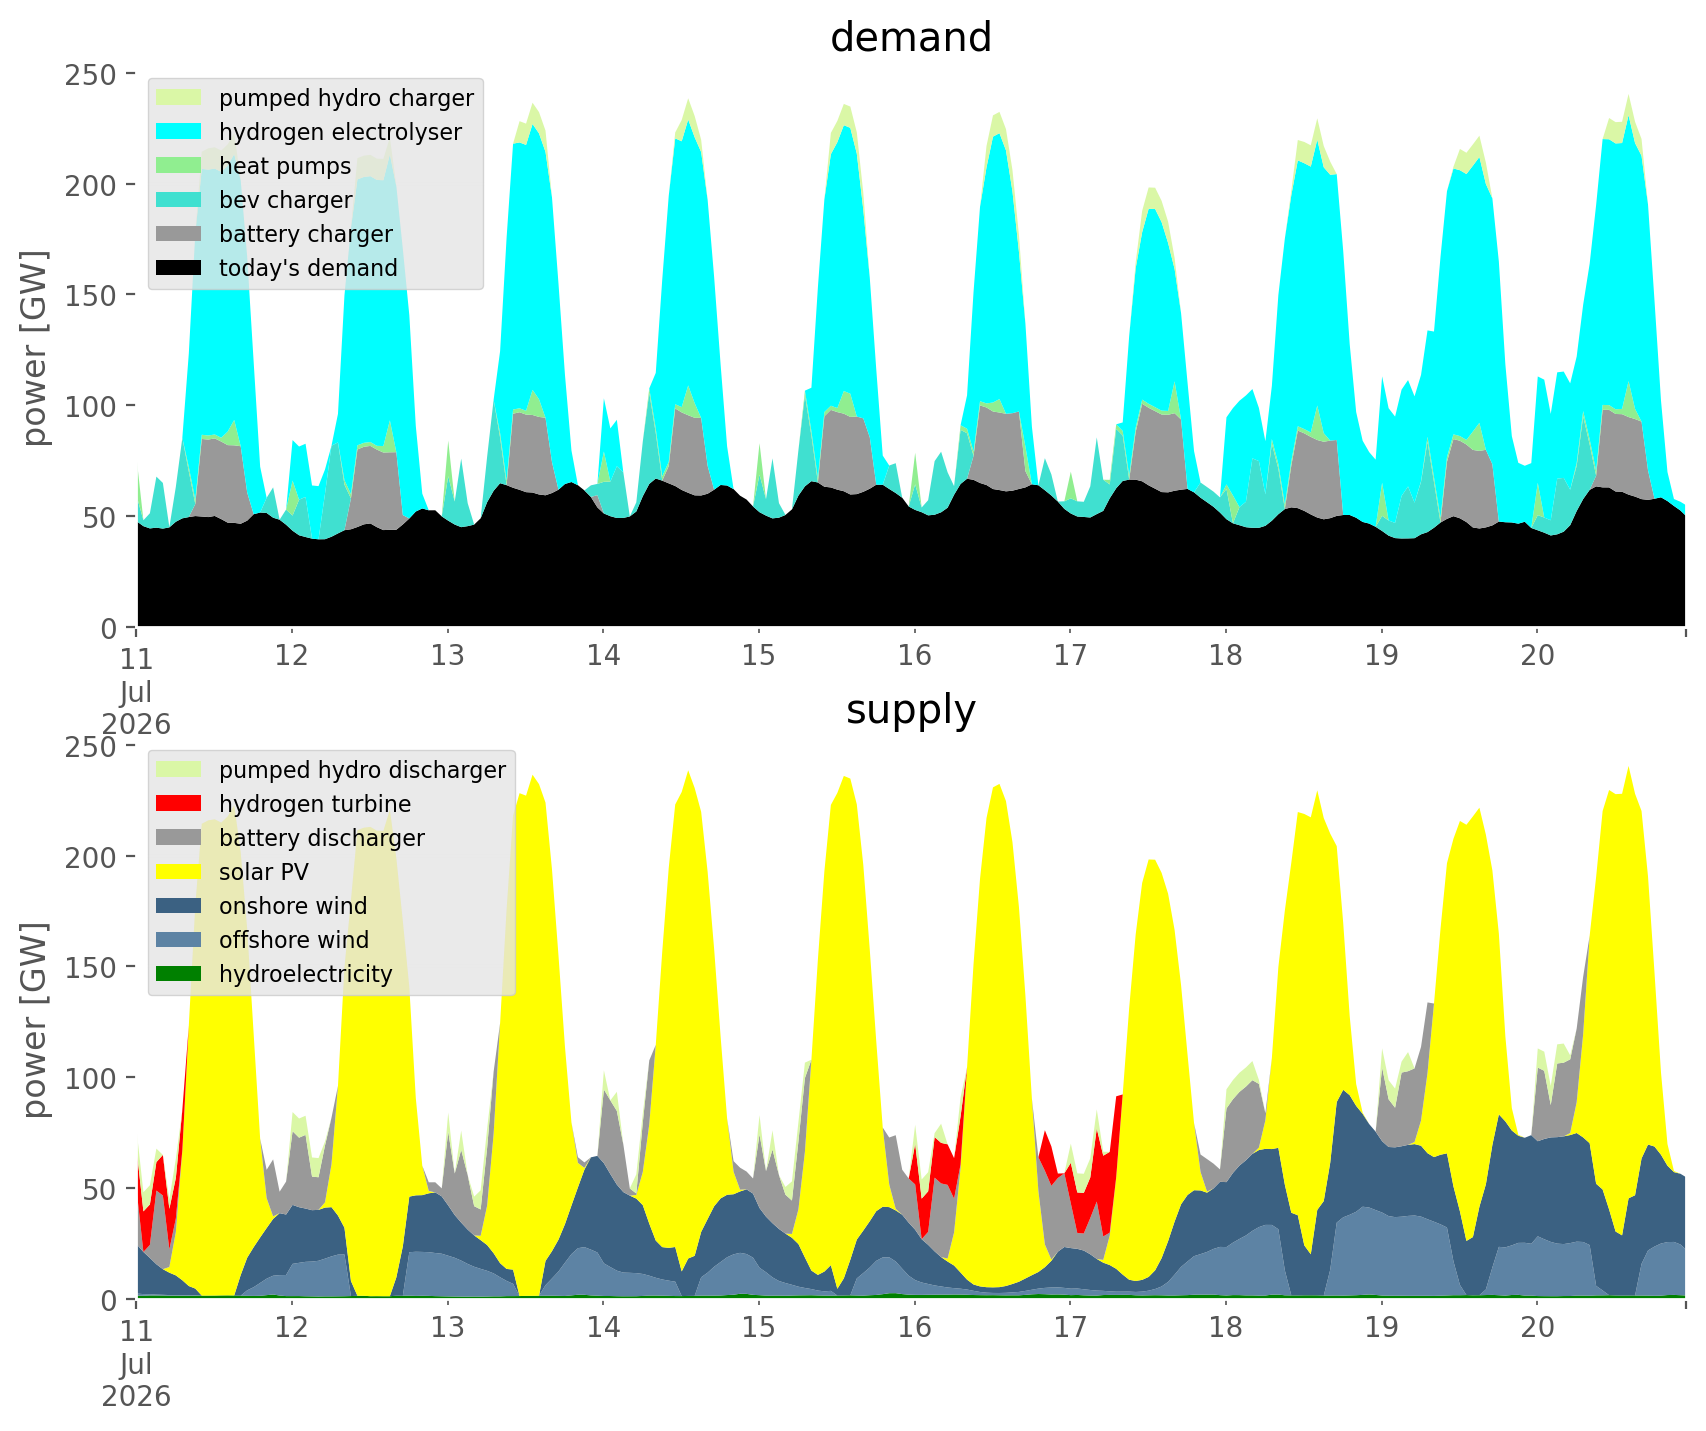Select the red hydrogen turbine legend swatch
The image size is (1706, 1431).
click(x=180, y=804)
